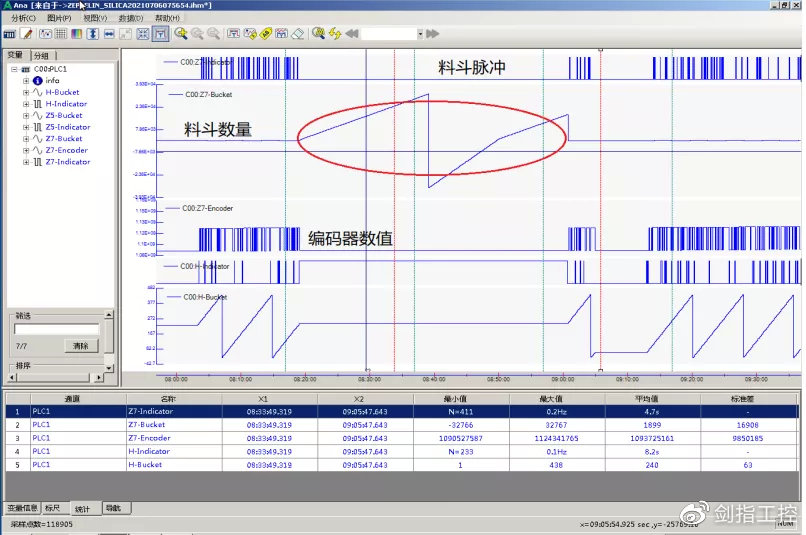This screenshot has height=535, width=806.
Task: Click the yellow lightning bolts icon
Action: [x=335, y=34]
